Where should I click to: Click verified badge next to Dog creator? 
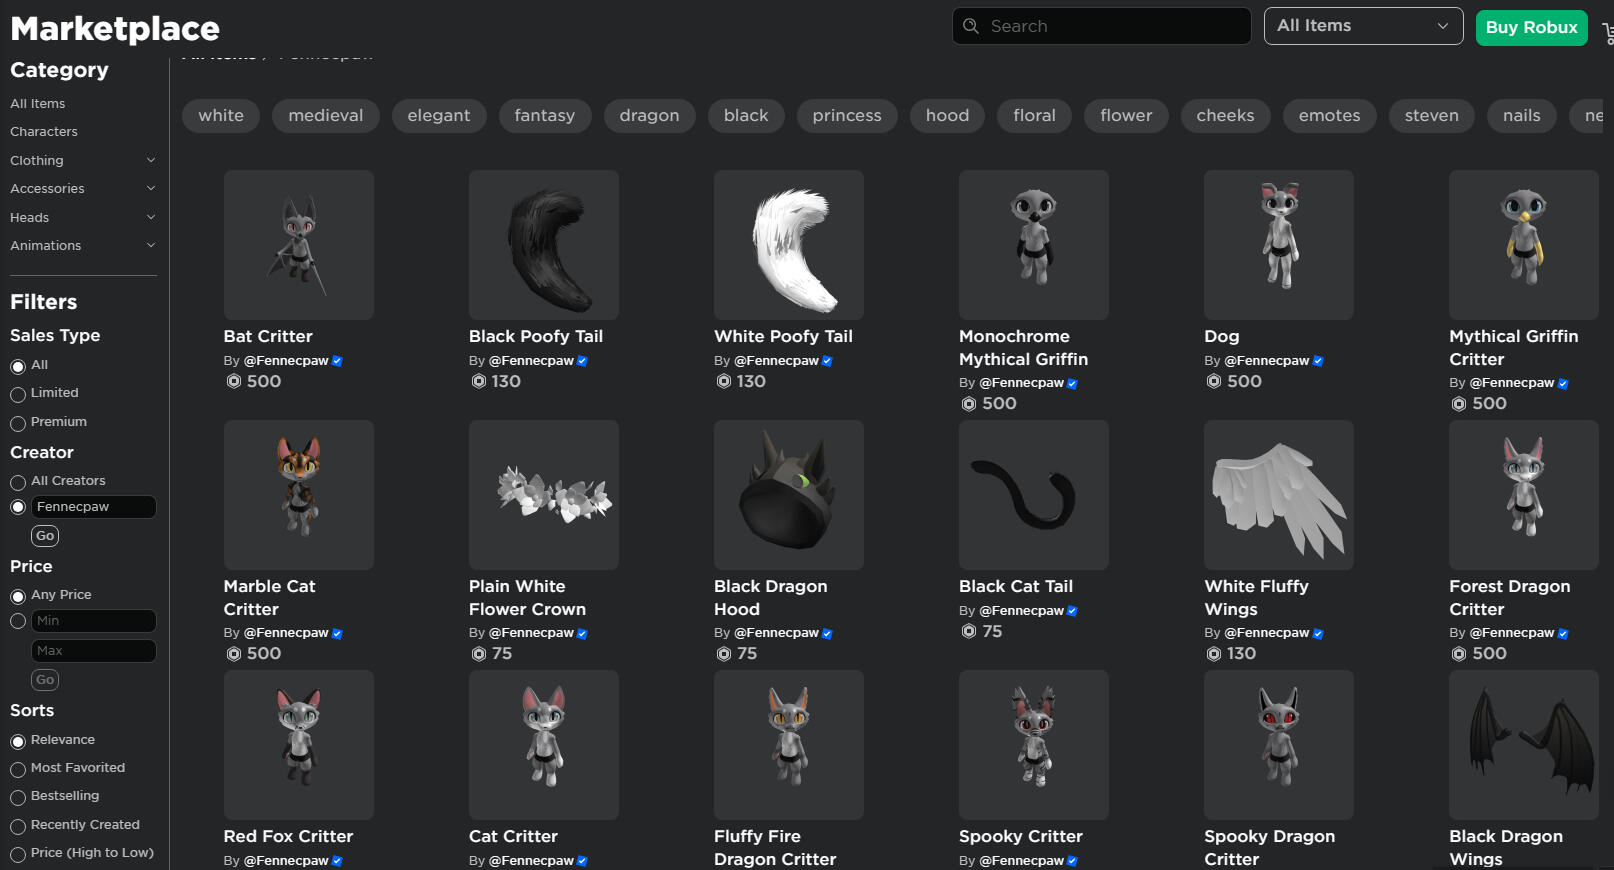(1318, 361)
